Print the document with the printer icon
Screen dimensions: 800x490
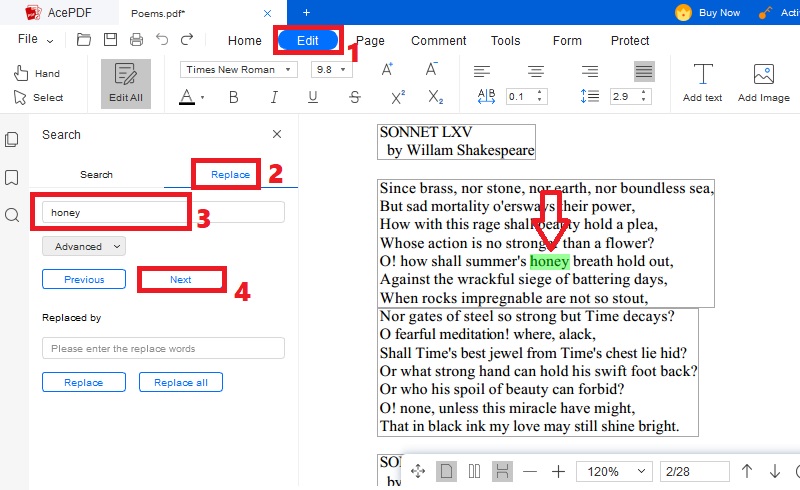[136, 39]
